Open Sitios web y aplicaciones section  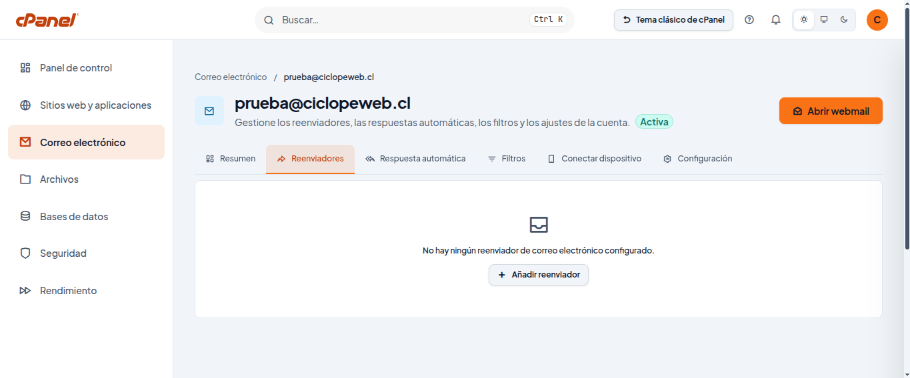coord(86,105)
